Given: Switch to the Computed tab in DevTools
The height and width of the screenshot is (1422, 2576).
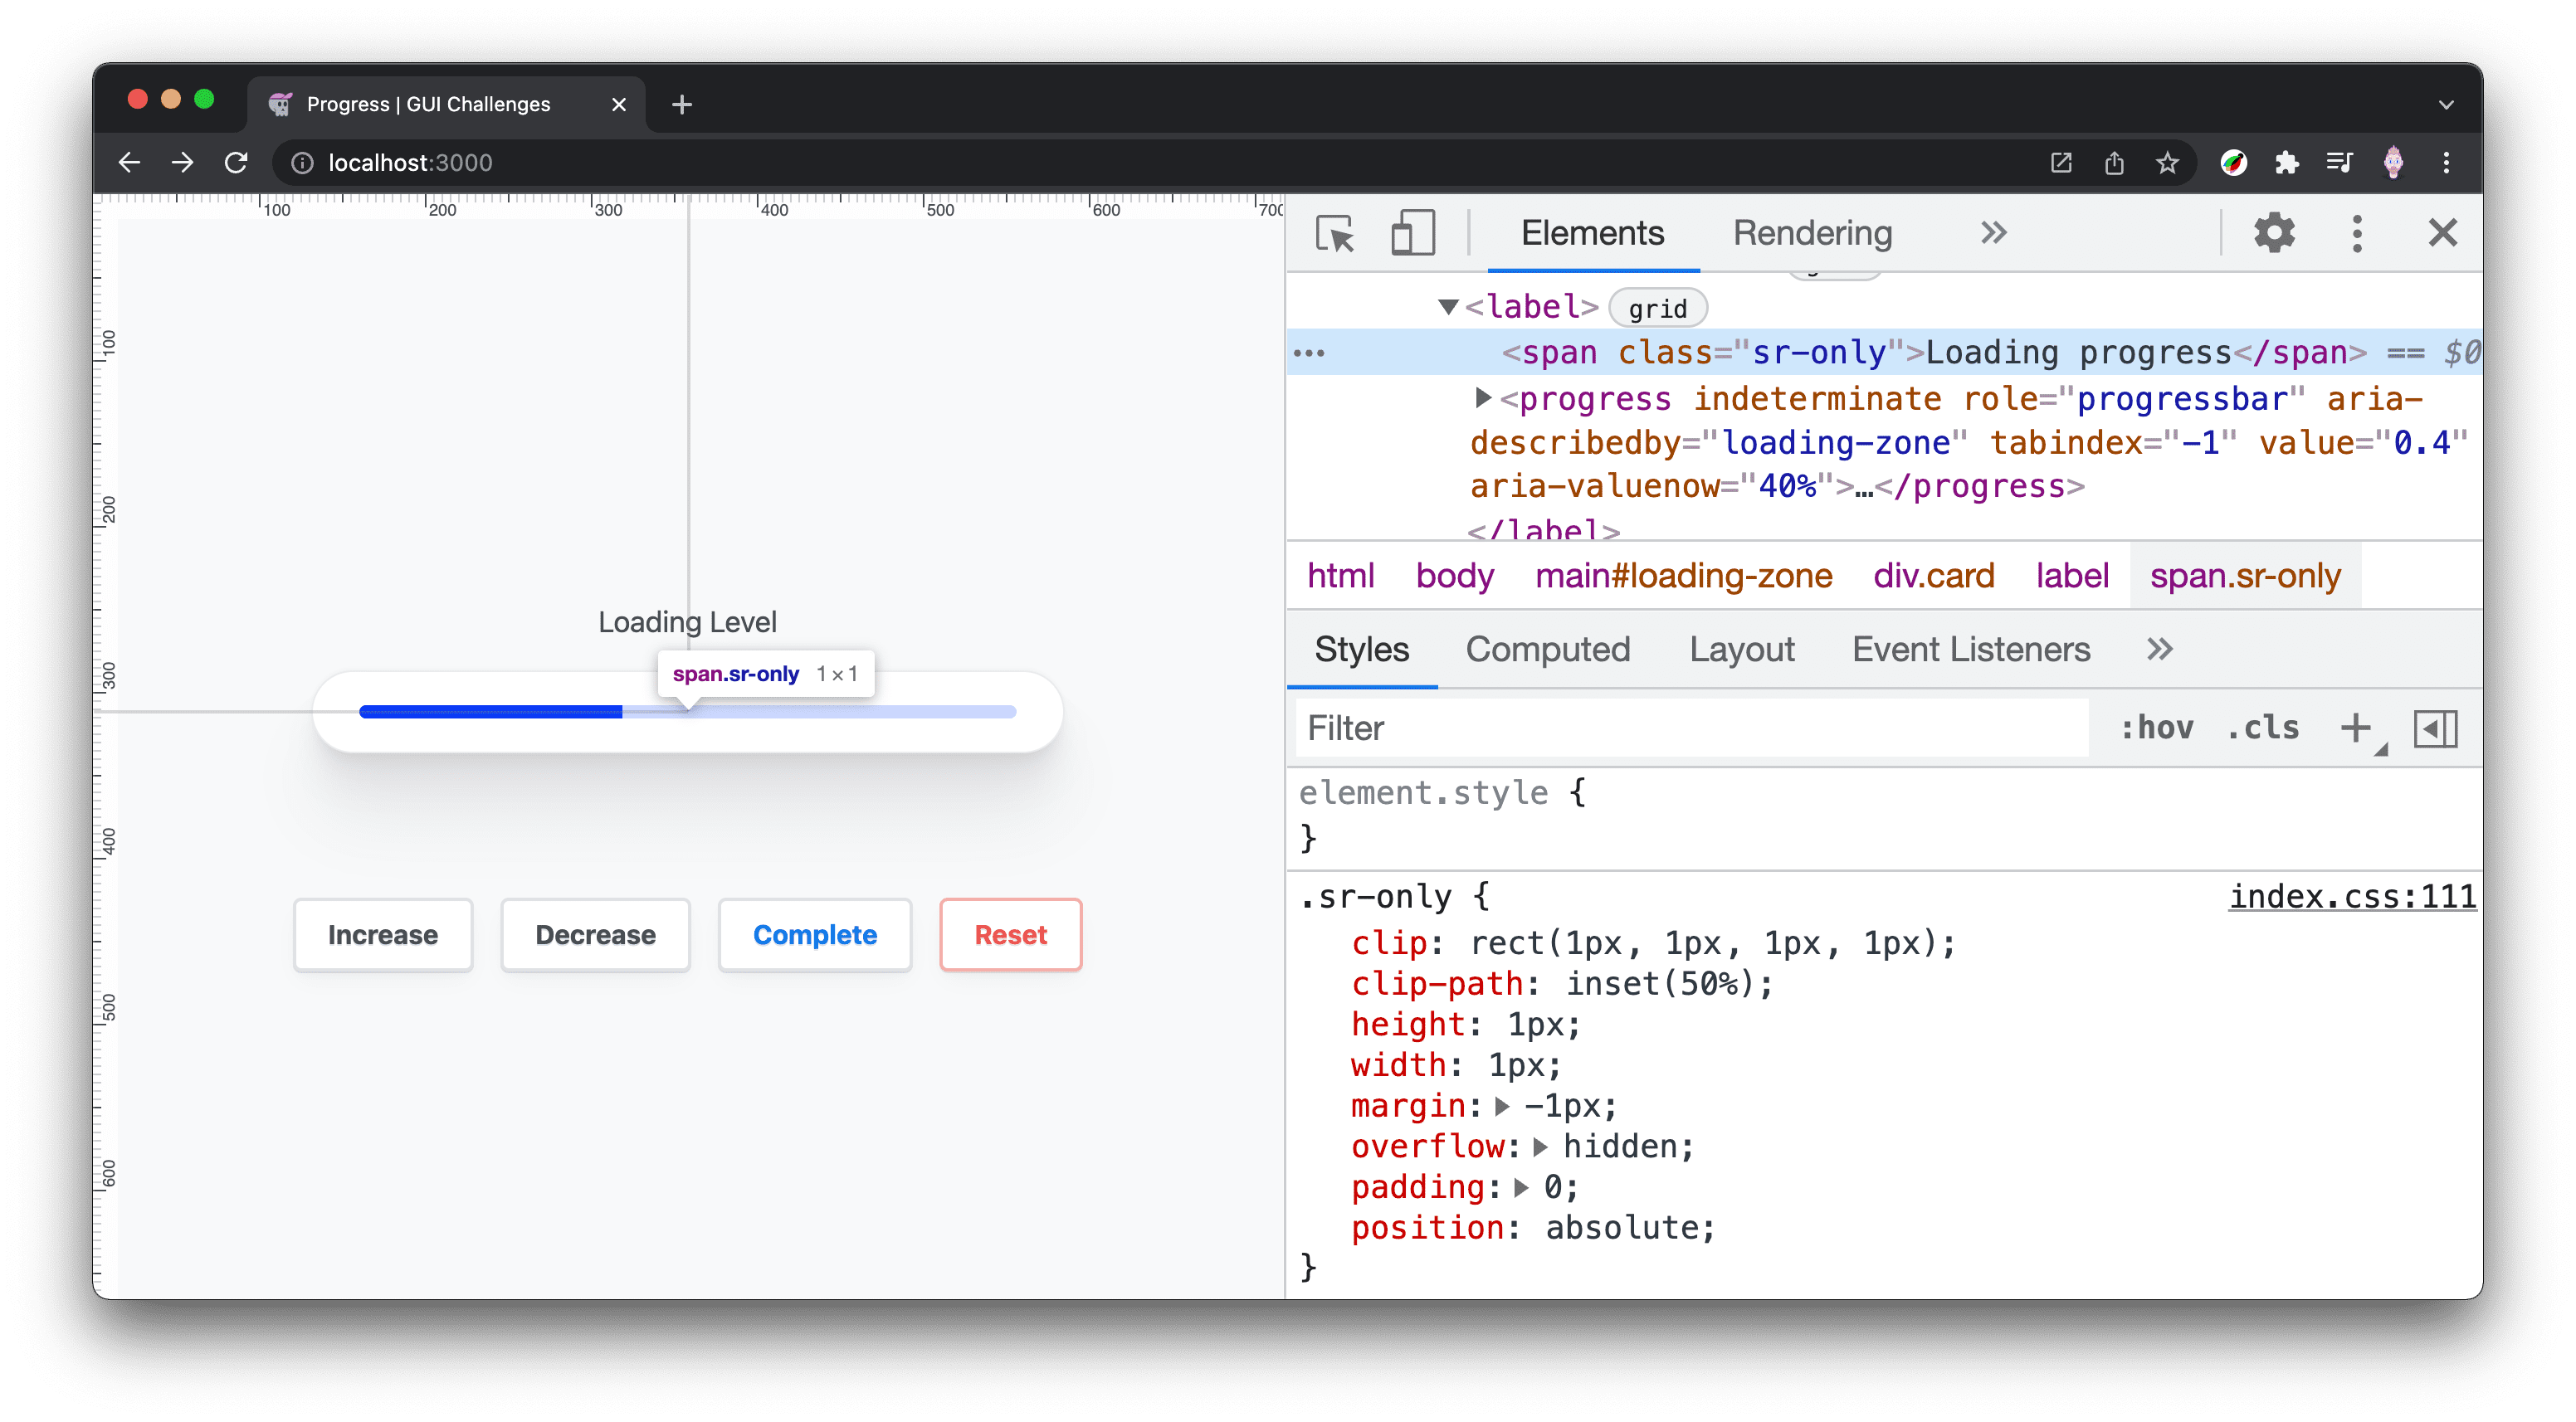Looking at the screenshot, I should (1549, 650).
